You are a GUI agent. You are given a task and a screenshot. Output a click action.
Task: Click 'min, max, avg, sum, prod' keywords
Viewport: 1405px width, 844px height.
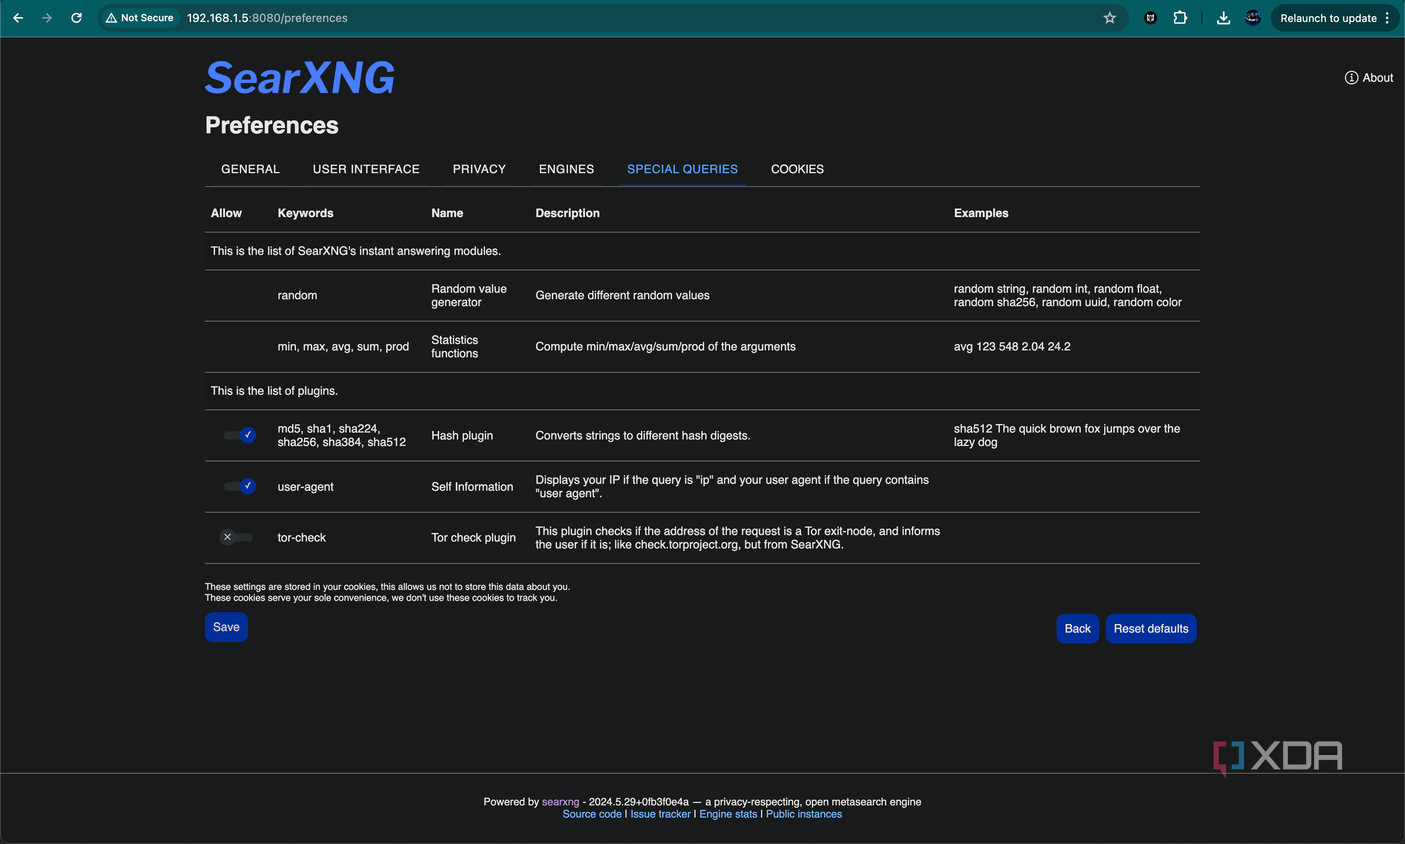point(343,346)
